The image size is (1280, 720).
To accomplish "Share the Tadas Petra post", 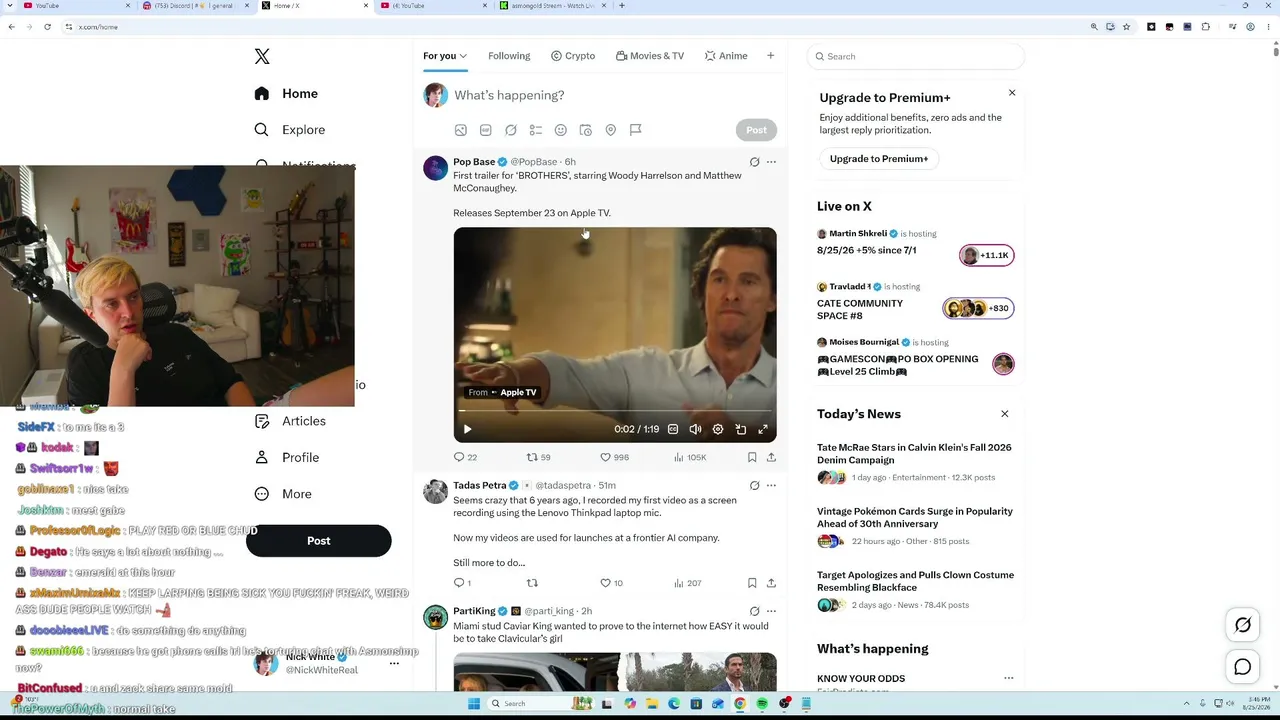I will [771, 583].
